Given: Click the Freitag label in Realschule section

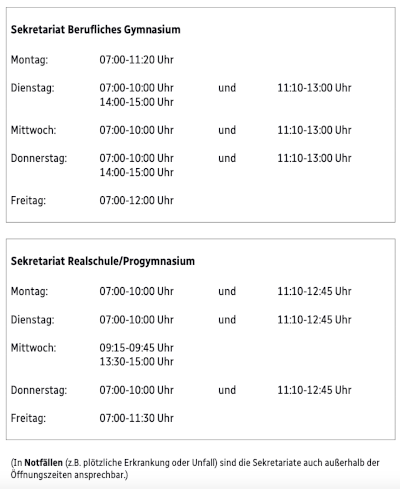Looking at the screenshot, I should tap(28, 418).
